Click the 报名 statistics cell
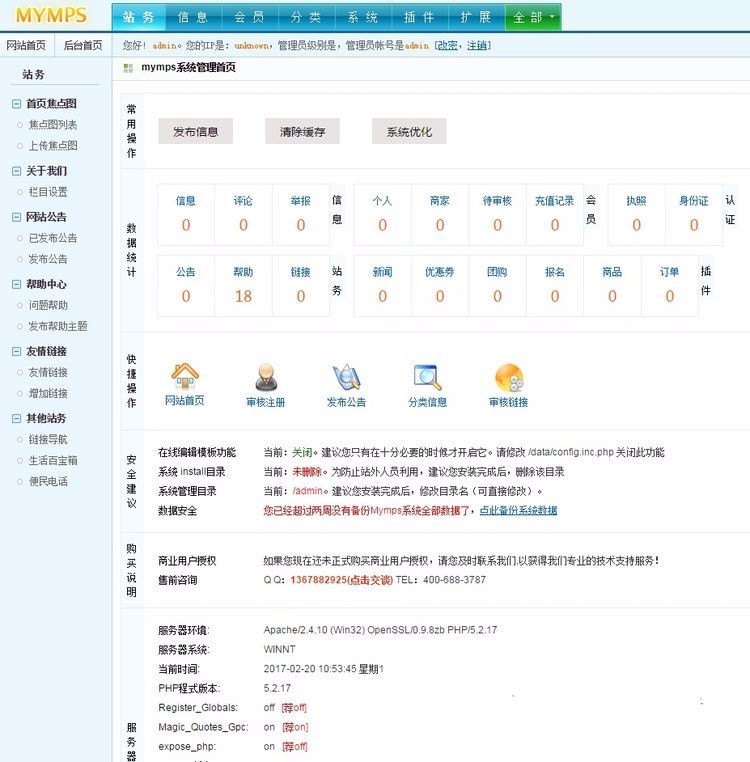Viewport: 750px width, 762px height. pyautogui.click(x=555, y=286)
